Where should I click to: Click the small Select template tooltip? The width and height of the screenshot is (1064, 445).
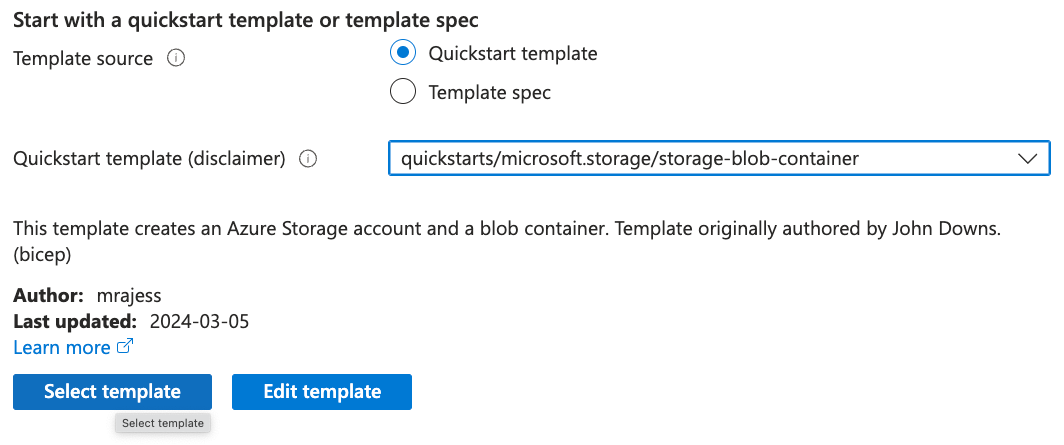[x=163, y=423]
